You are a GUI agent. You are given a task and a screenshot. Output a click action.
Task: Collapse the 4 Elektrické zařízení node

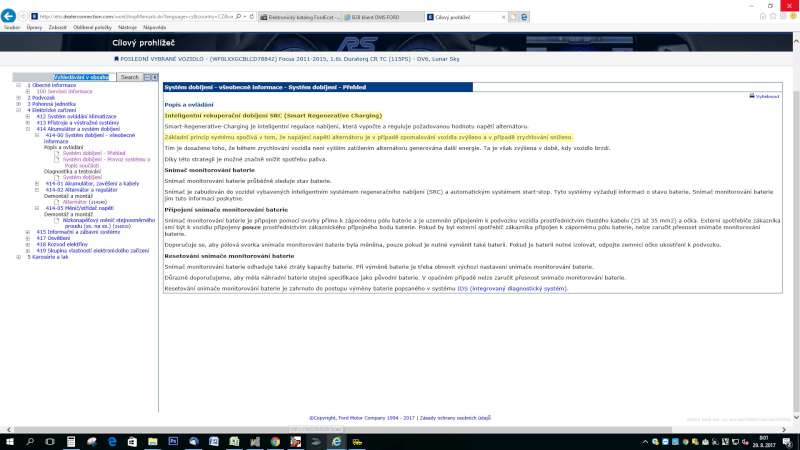click(x=17, y=110)
